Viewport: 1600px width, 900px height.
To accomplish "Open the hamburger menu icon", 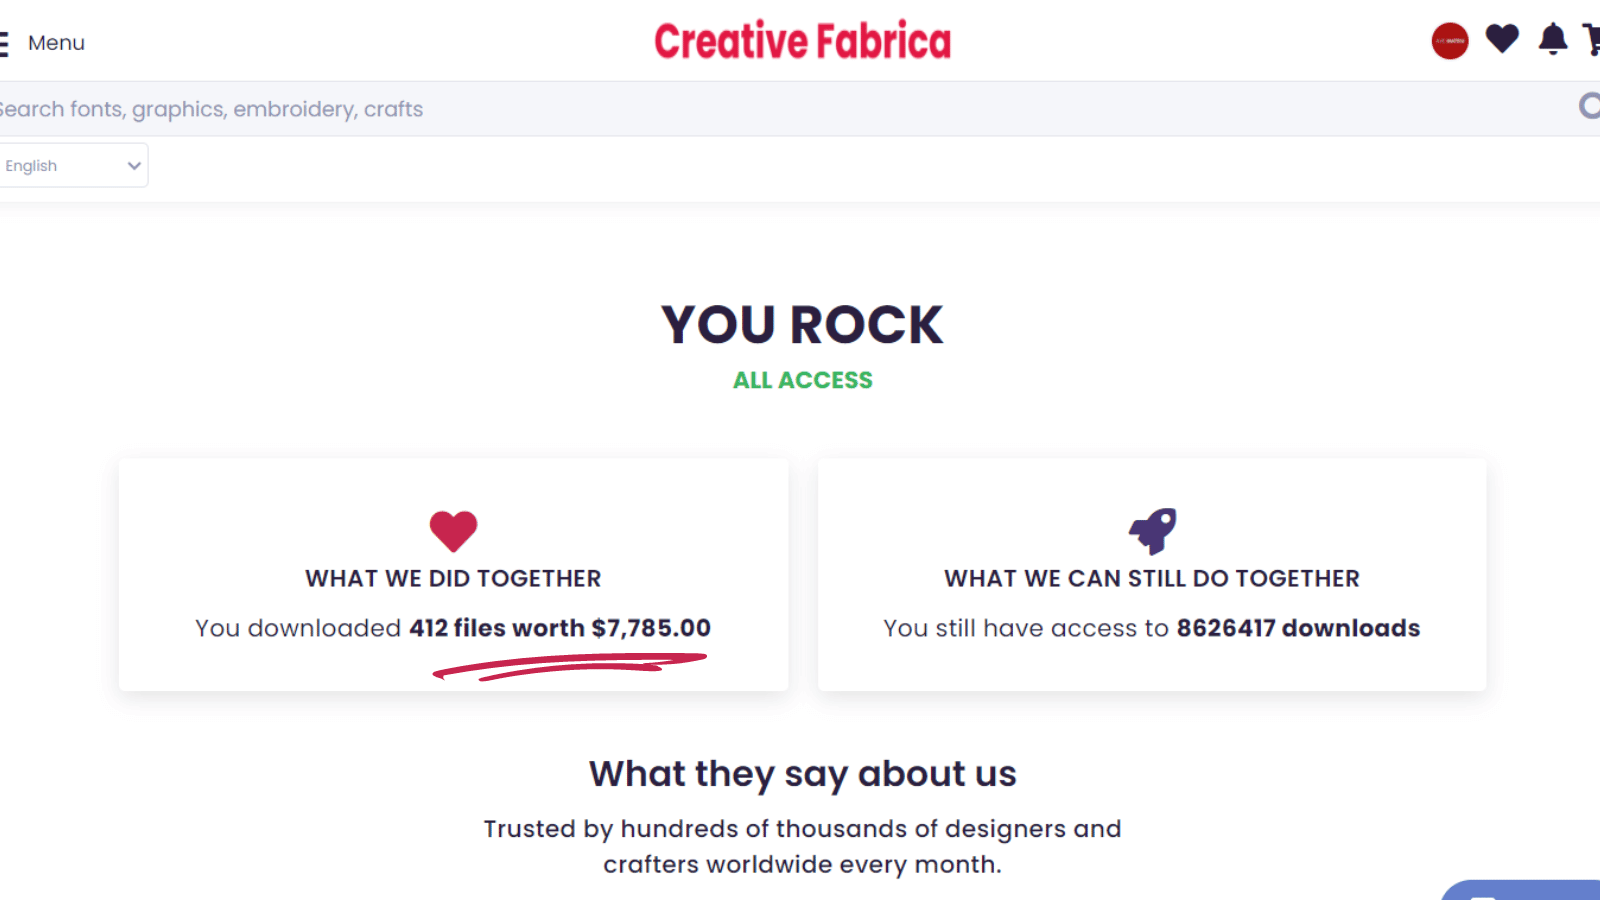I will pos(4,43).
